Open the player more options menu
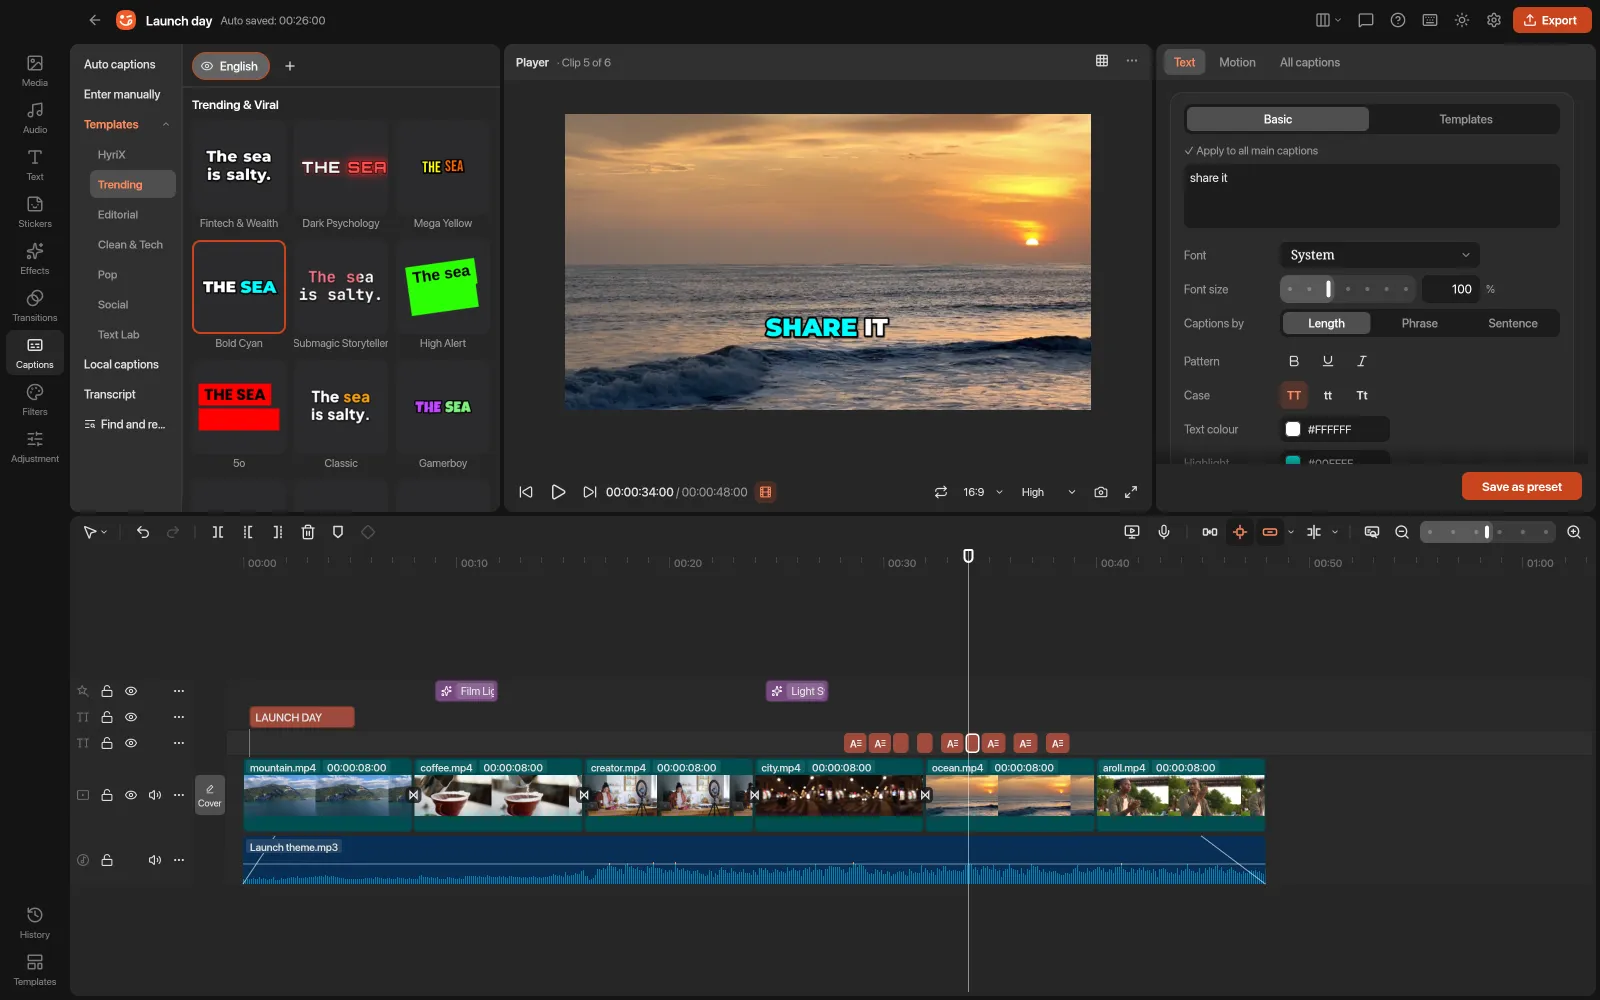This screenshot has height=1000, width=1600. point(1132,61)
